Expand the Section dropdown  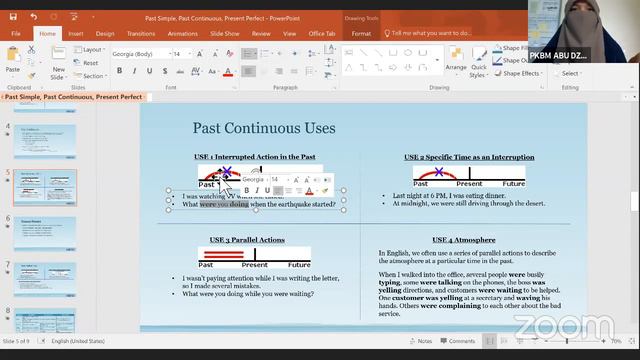(x=91, y=76)
